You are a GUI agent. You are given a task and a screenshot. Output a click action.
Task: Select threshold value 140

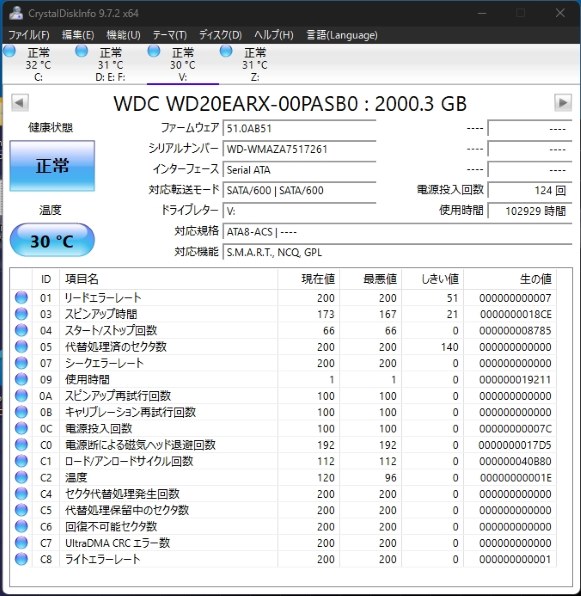click(x=450, y=347)
